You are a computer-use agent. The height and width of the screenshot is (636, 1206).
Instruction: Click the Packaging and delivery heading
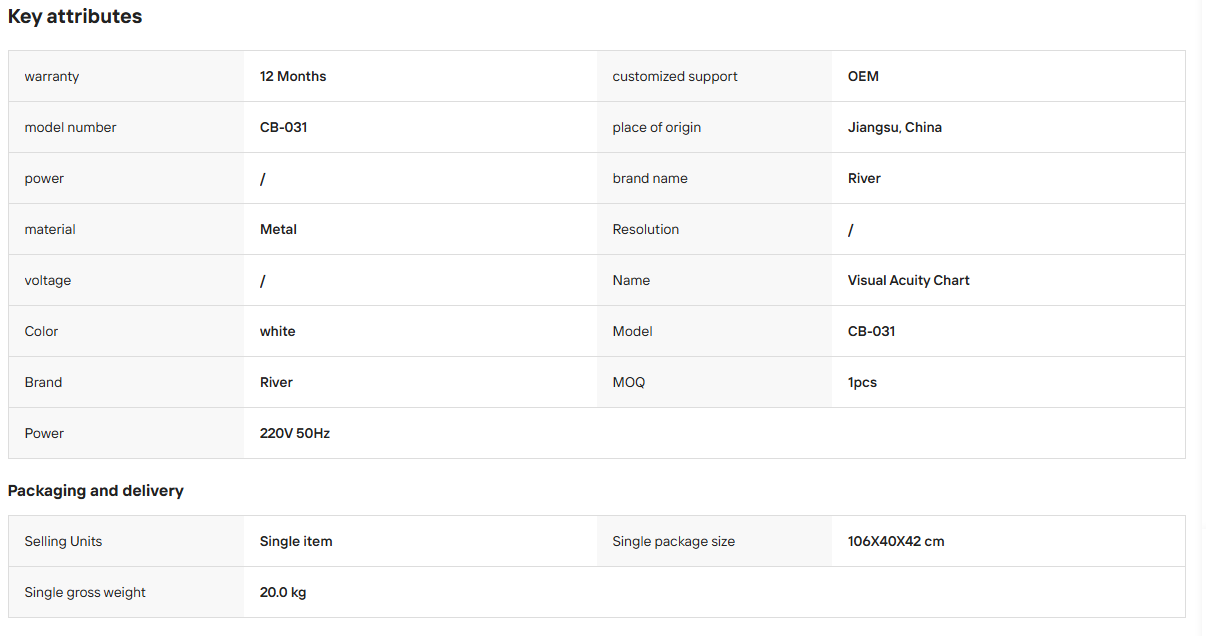pos(96,491)
